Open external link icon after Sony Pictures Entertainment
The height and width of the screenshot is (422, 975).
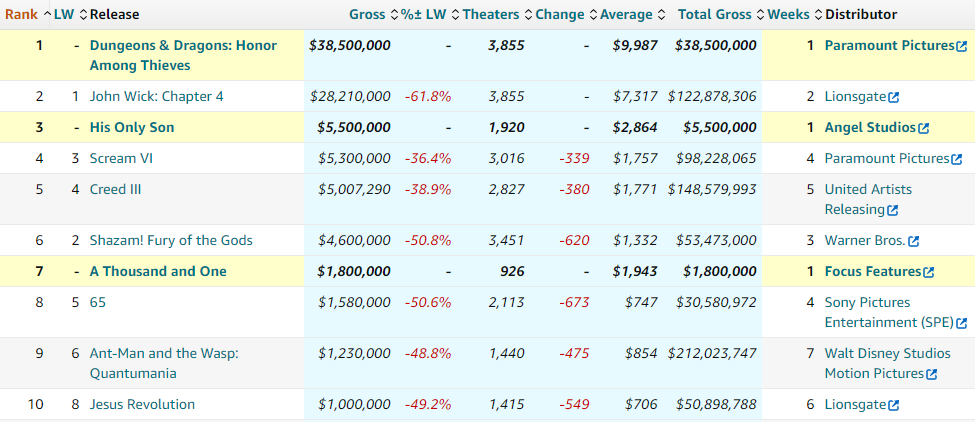click(x=962, y=323)
